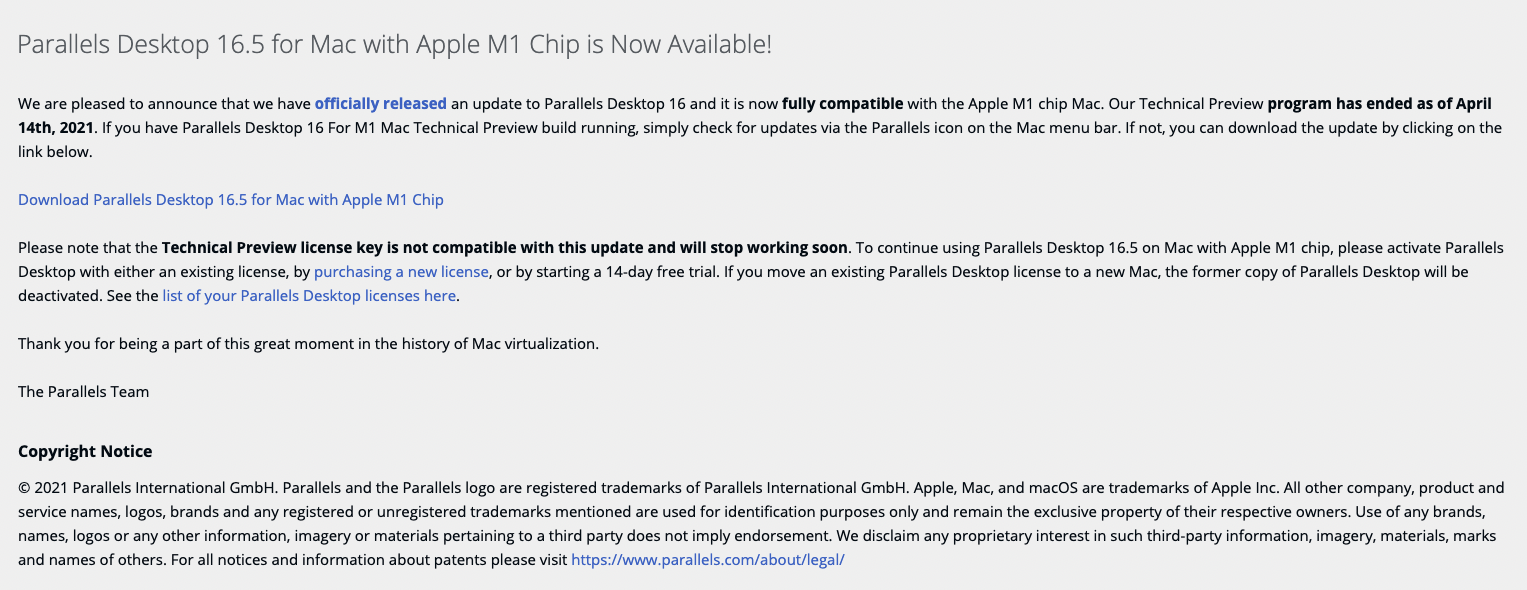The width and height of the screenshot is (1527, 590).
Task: Click the 'Please note that the' sentence start
Action: point(88,247)
